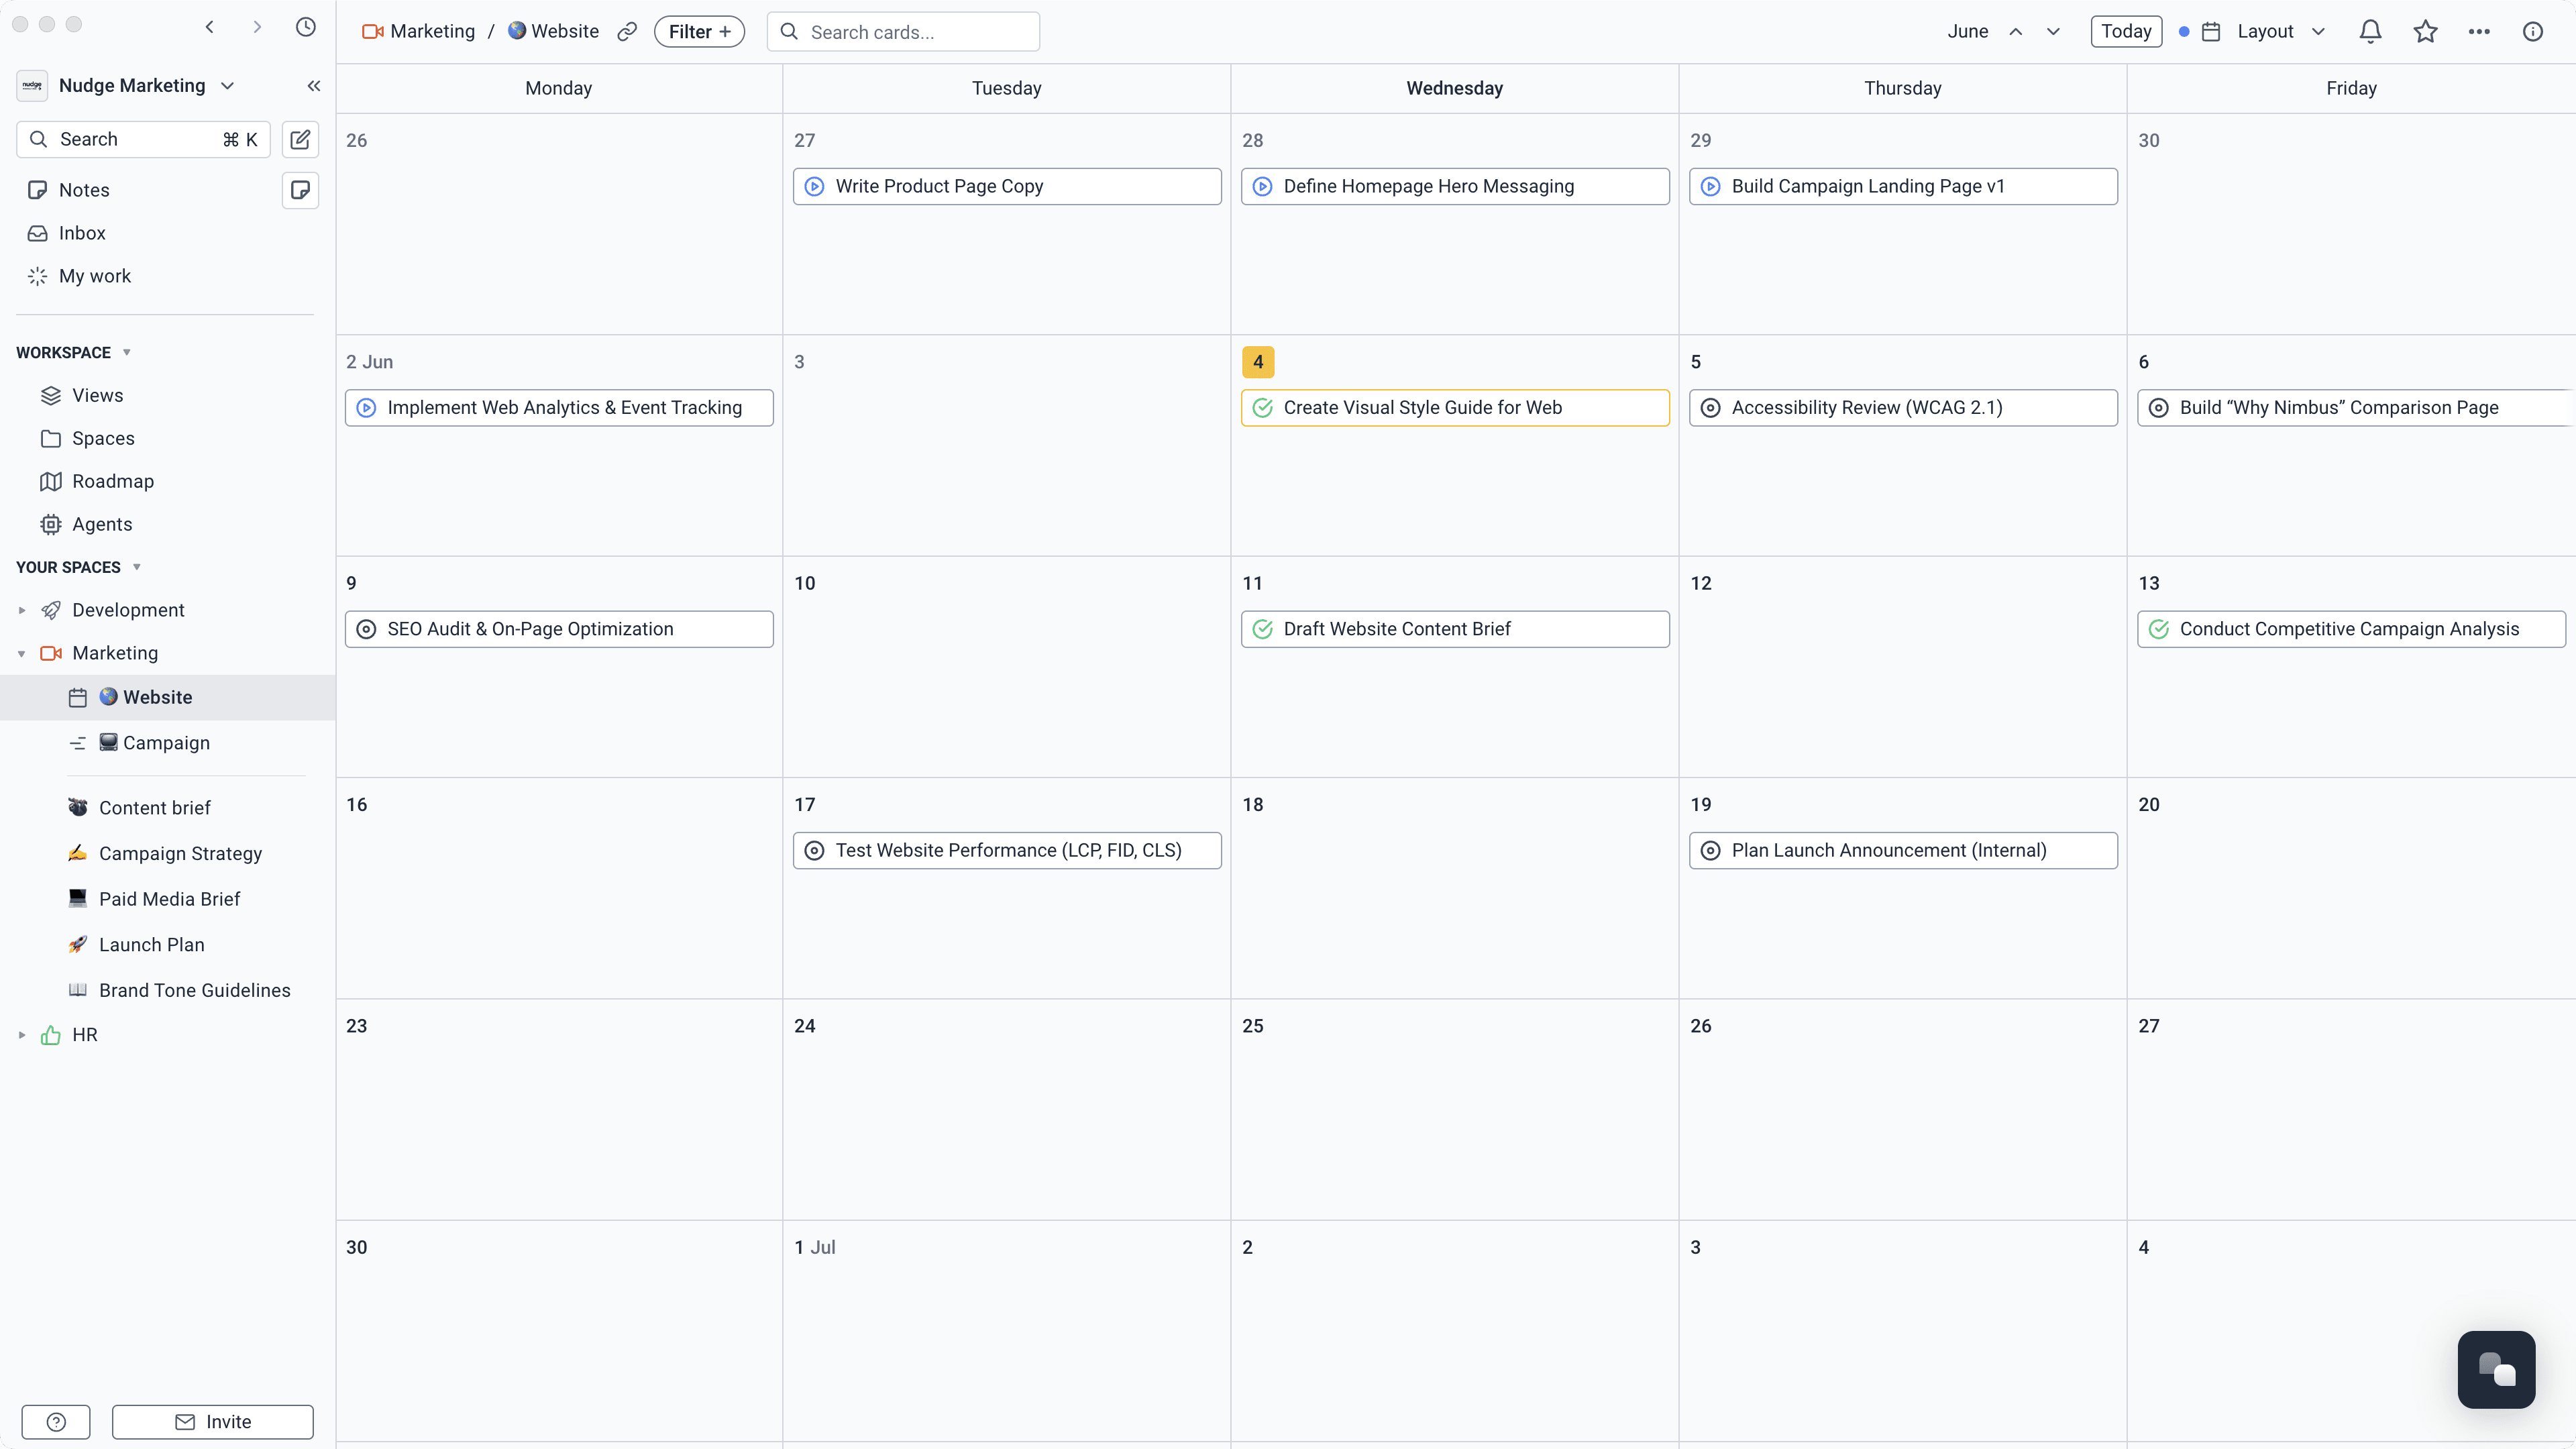Select the Website calendar view
Image resolution: width=2576 pixels, height=1449 pixels.
[168, 698]
